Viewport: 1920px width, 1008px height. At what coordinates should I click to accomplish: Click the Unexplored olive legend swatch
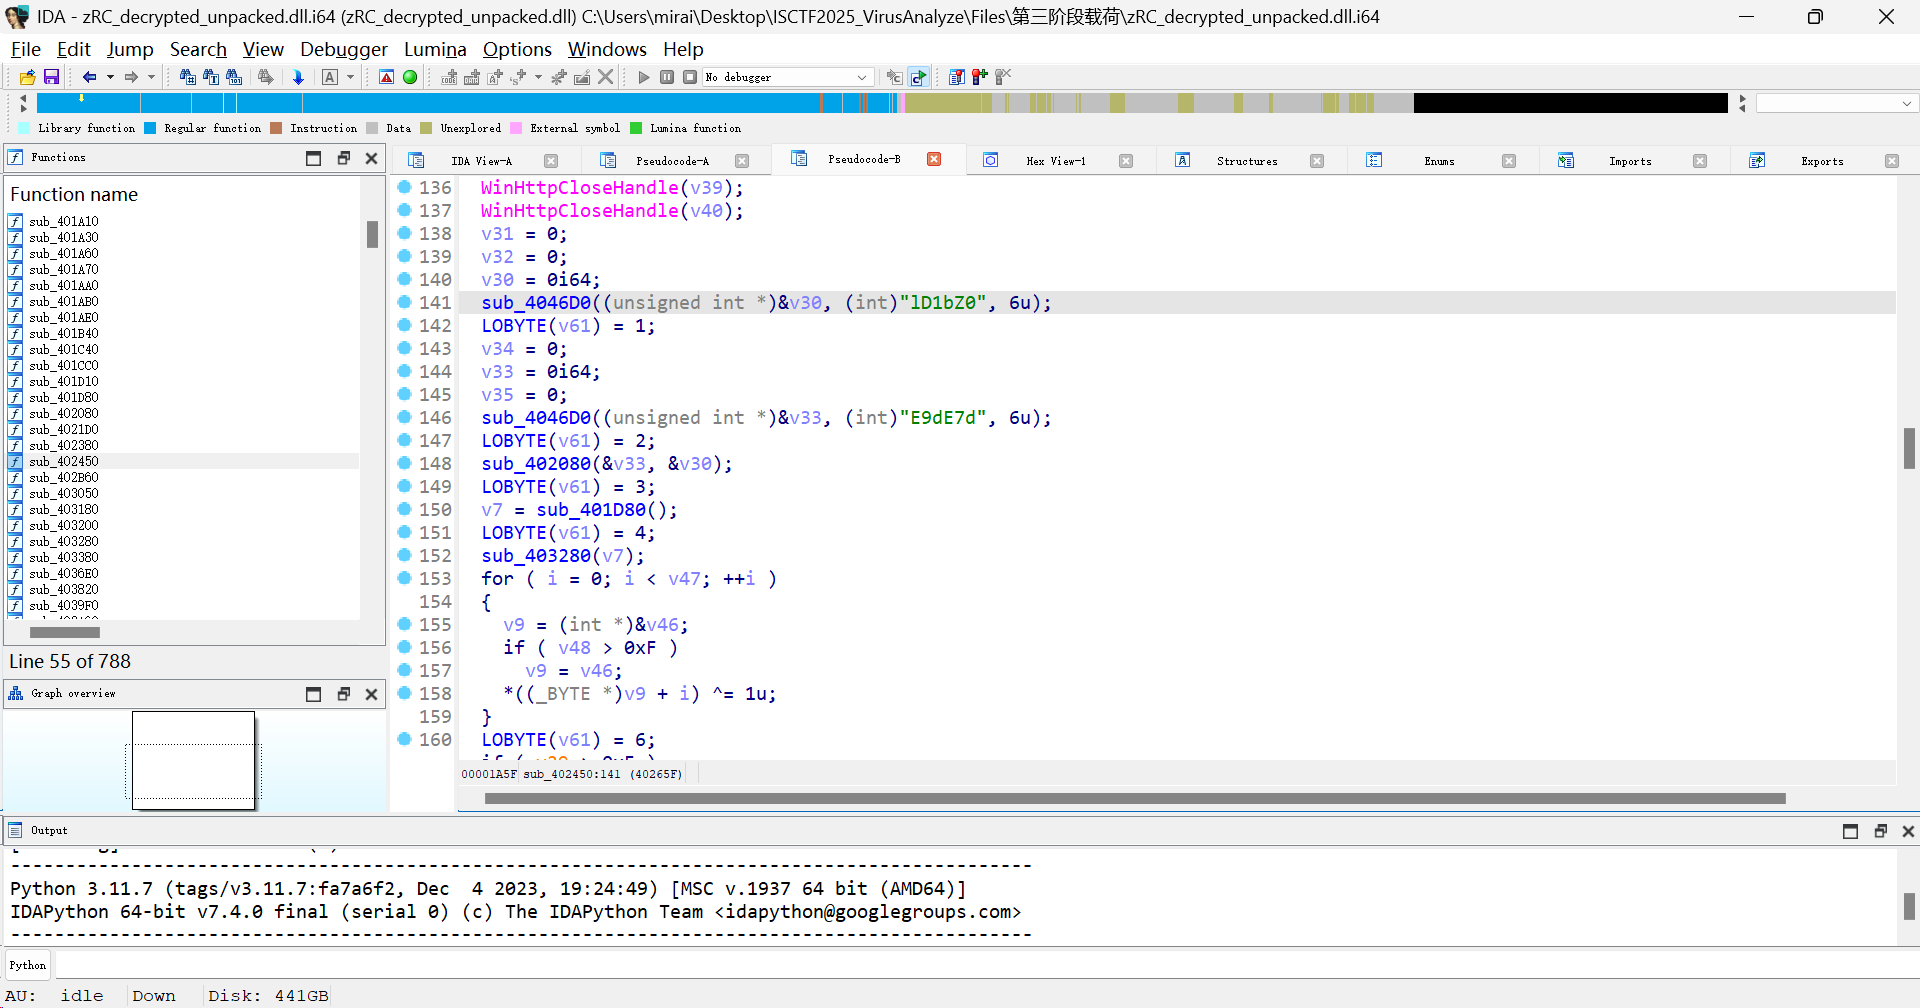(426, 128)
